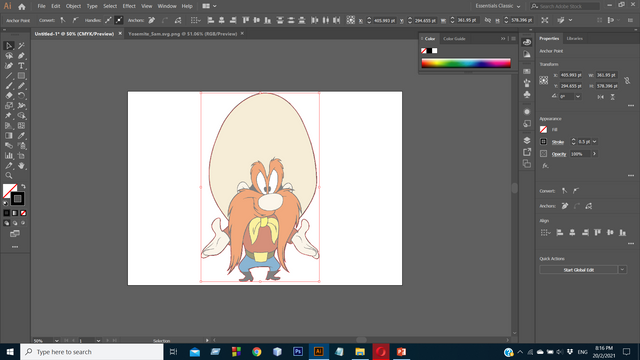Select the Gradient tool
This screenshot has height=360, width=640.
click(x=9, y=136)
